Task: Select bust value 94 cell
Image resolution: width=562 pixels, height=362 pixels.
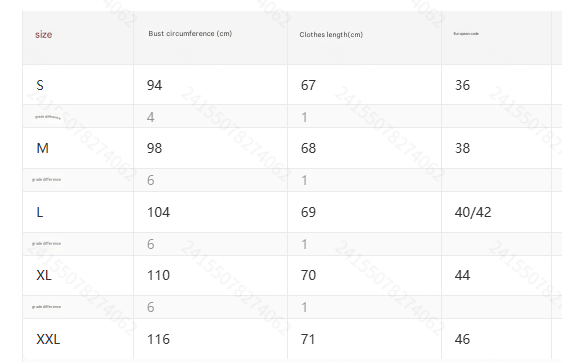Action: coord(154,85)
